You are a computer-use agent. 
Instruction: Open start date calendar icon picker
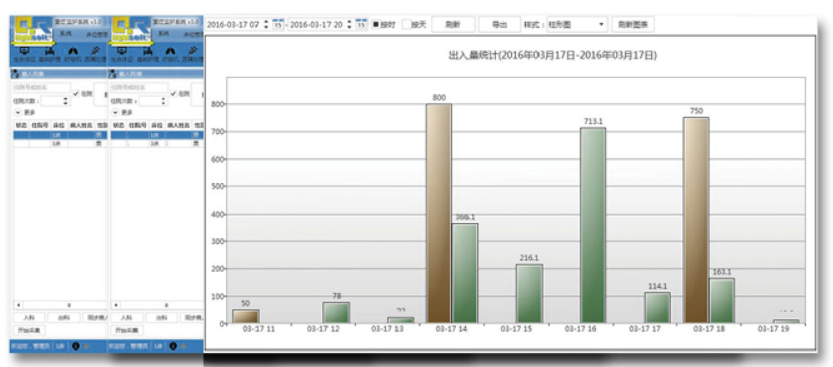point(278,24)
